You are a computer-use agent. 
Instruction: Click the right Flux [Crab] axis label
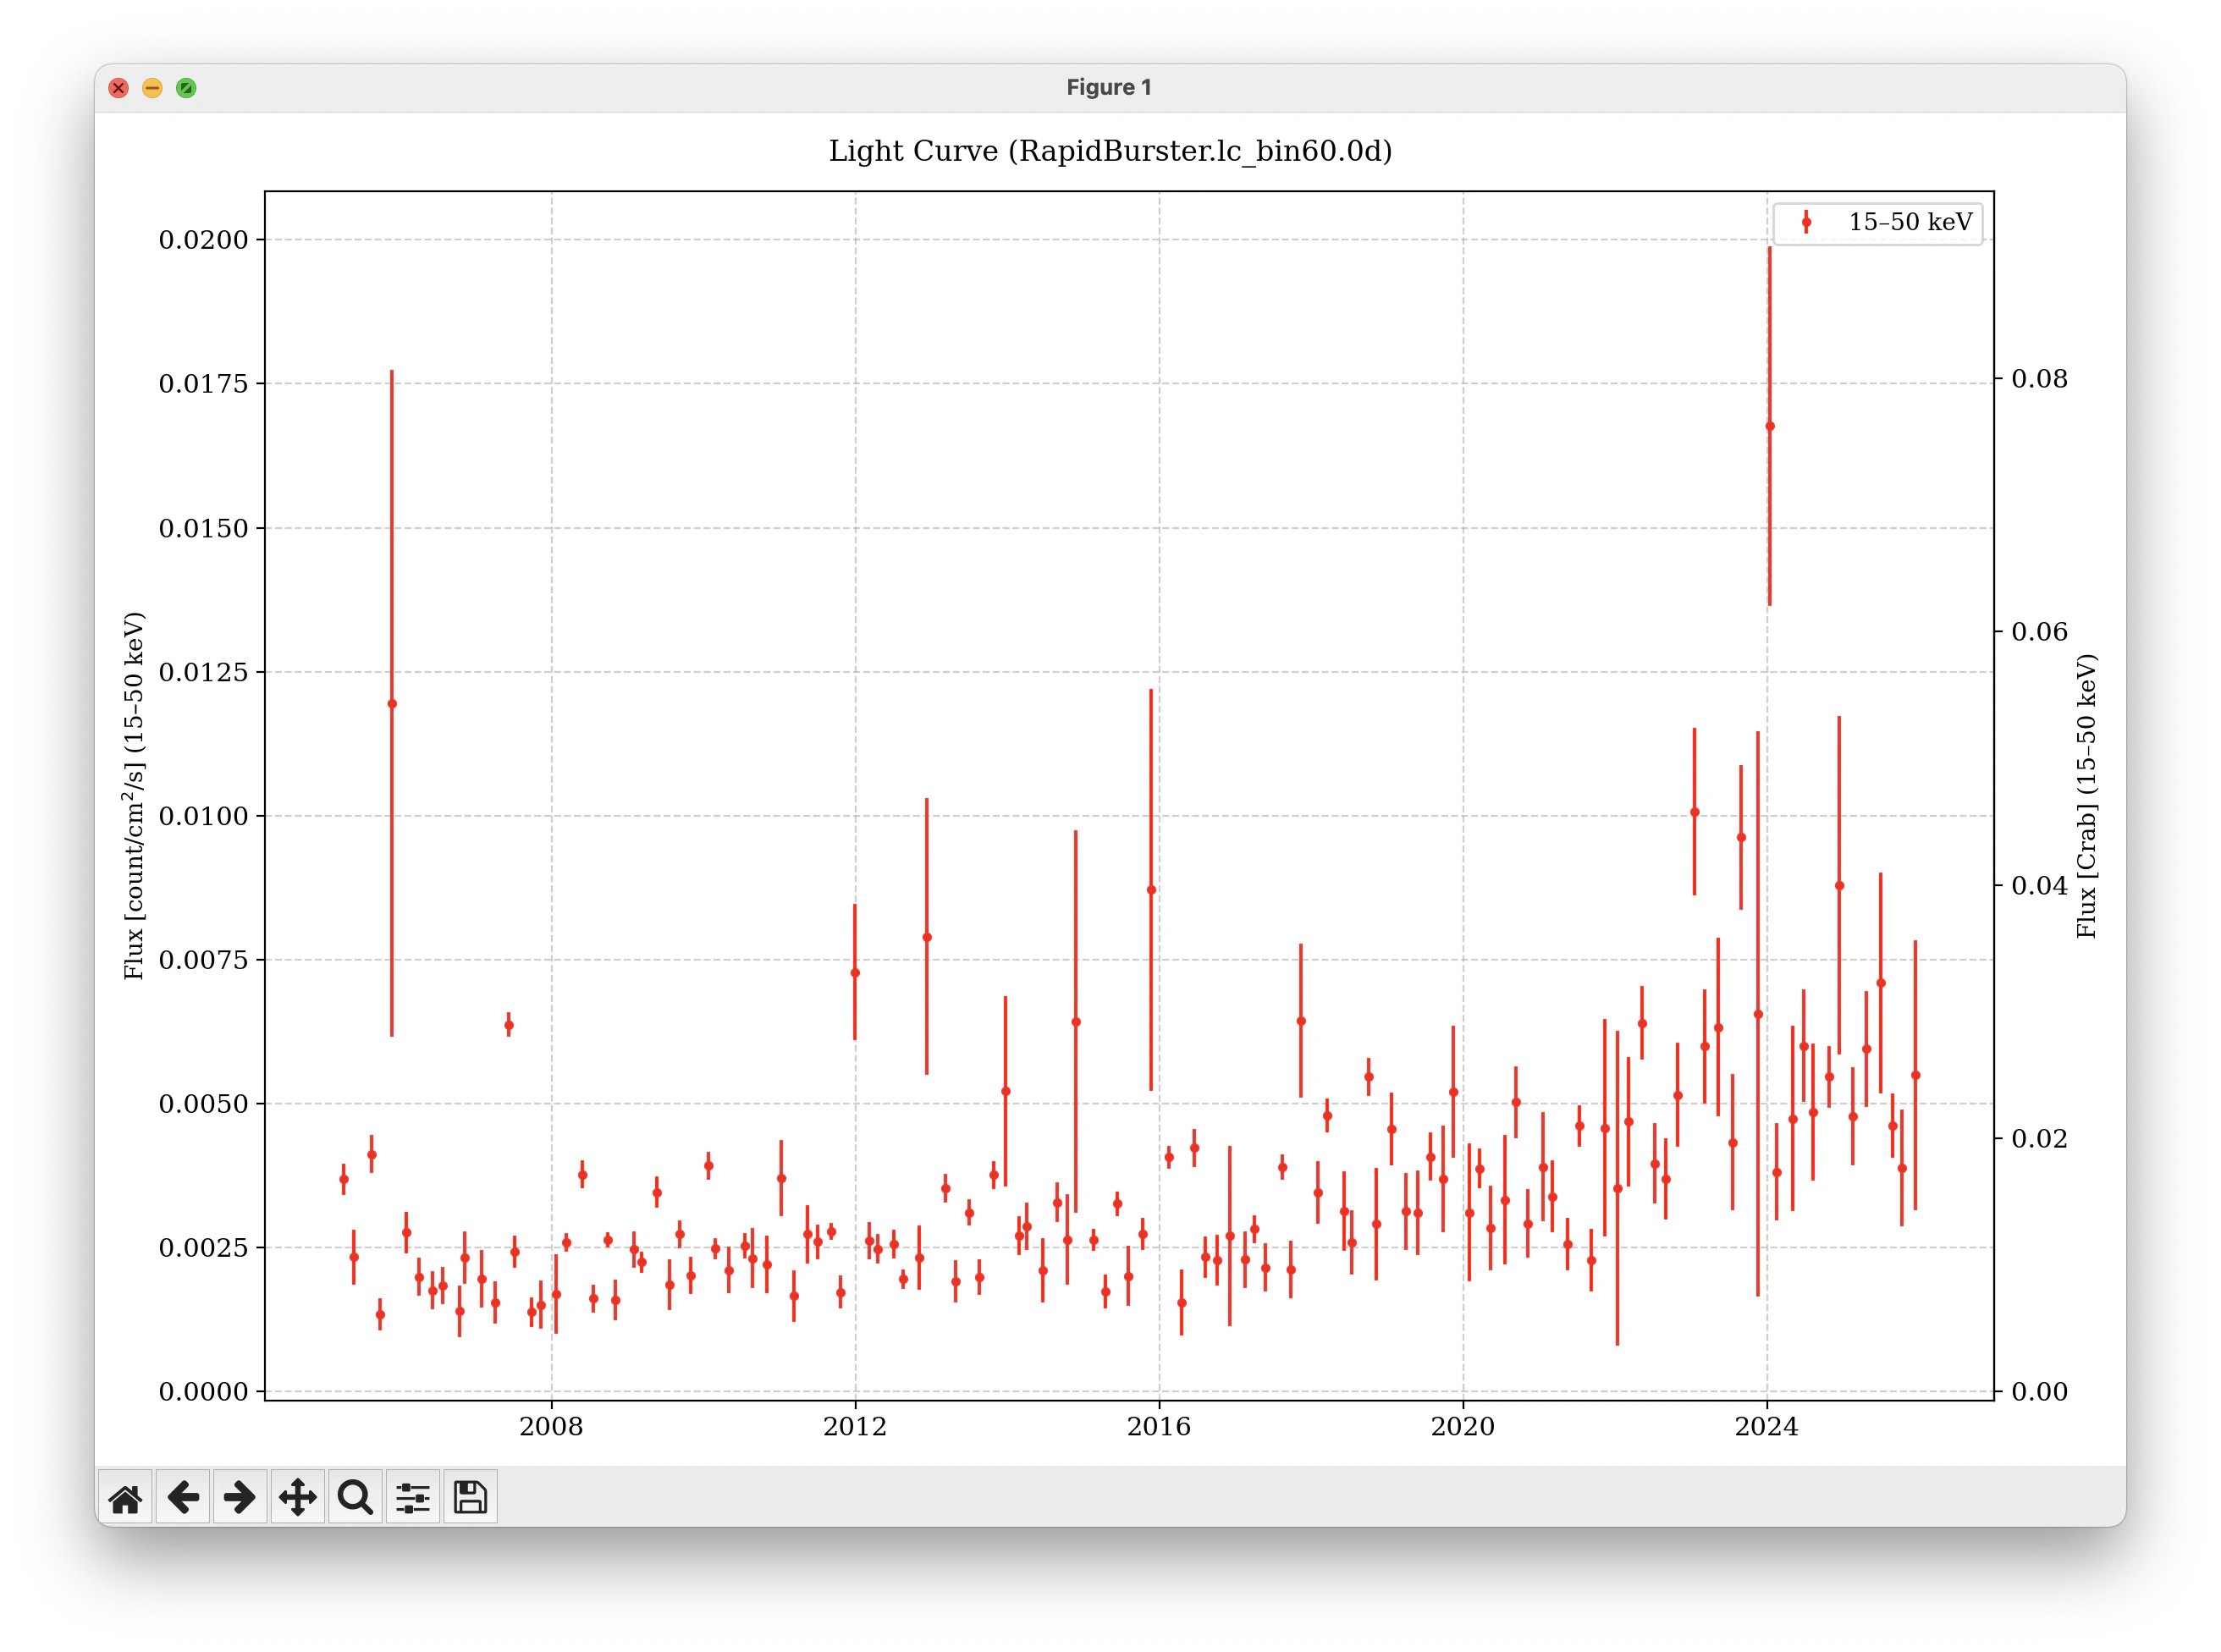coord(2086,795)
